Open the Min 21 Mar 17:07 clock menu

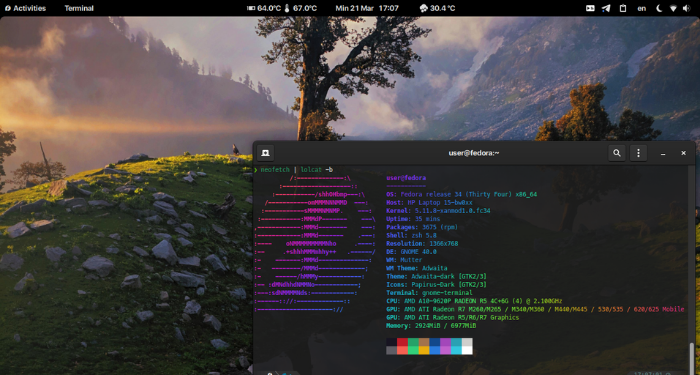click(367, 8)
